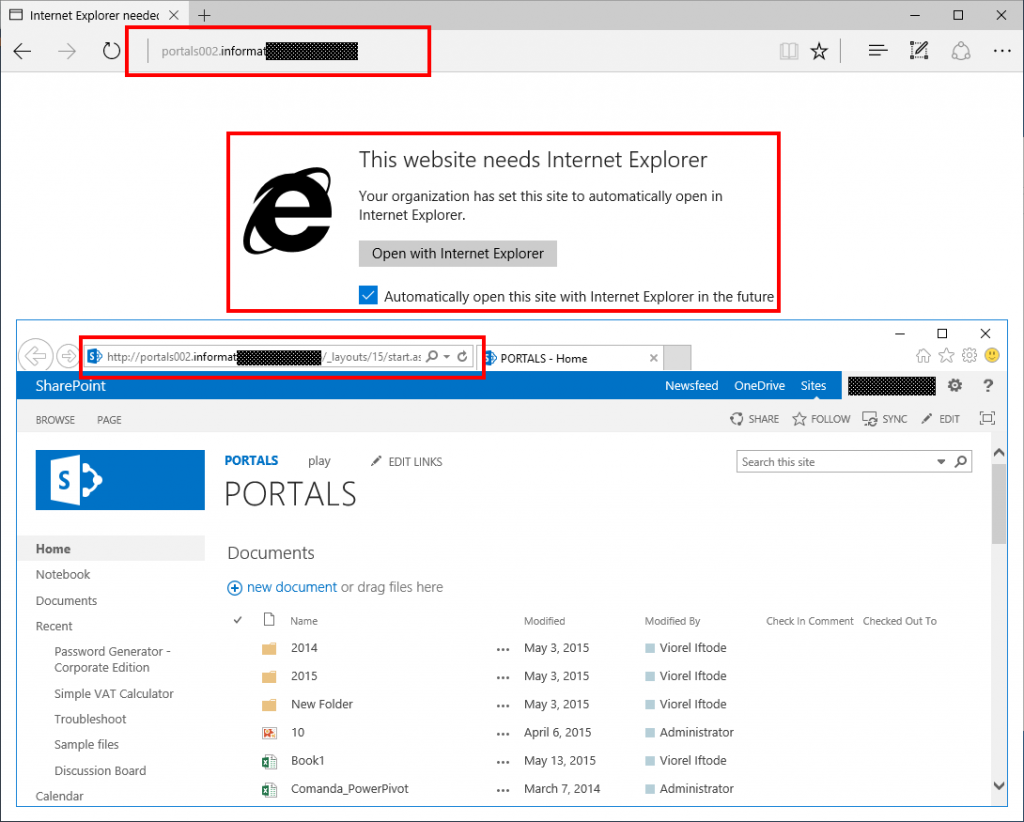Open the search scope dropdown arrow
Viewport: 1024px width, 822px height.
pyautogui.click(x=941, y=461)
